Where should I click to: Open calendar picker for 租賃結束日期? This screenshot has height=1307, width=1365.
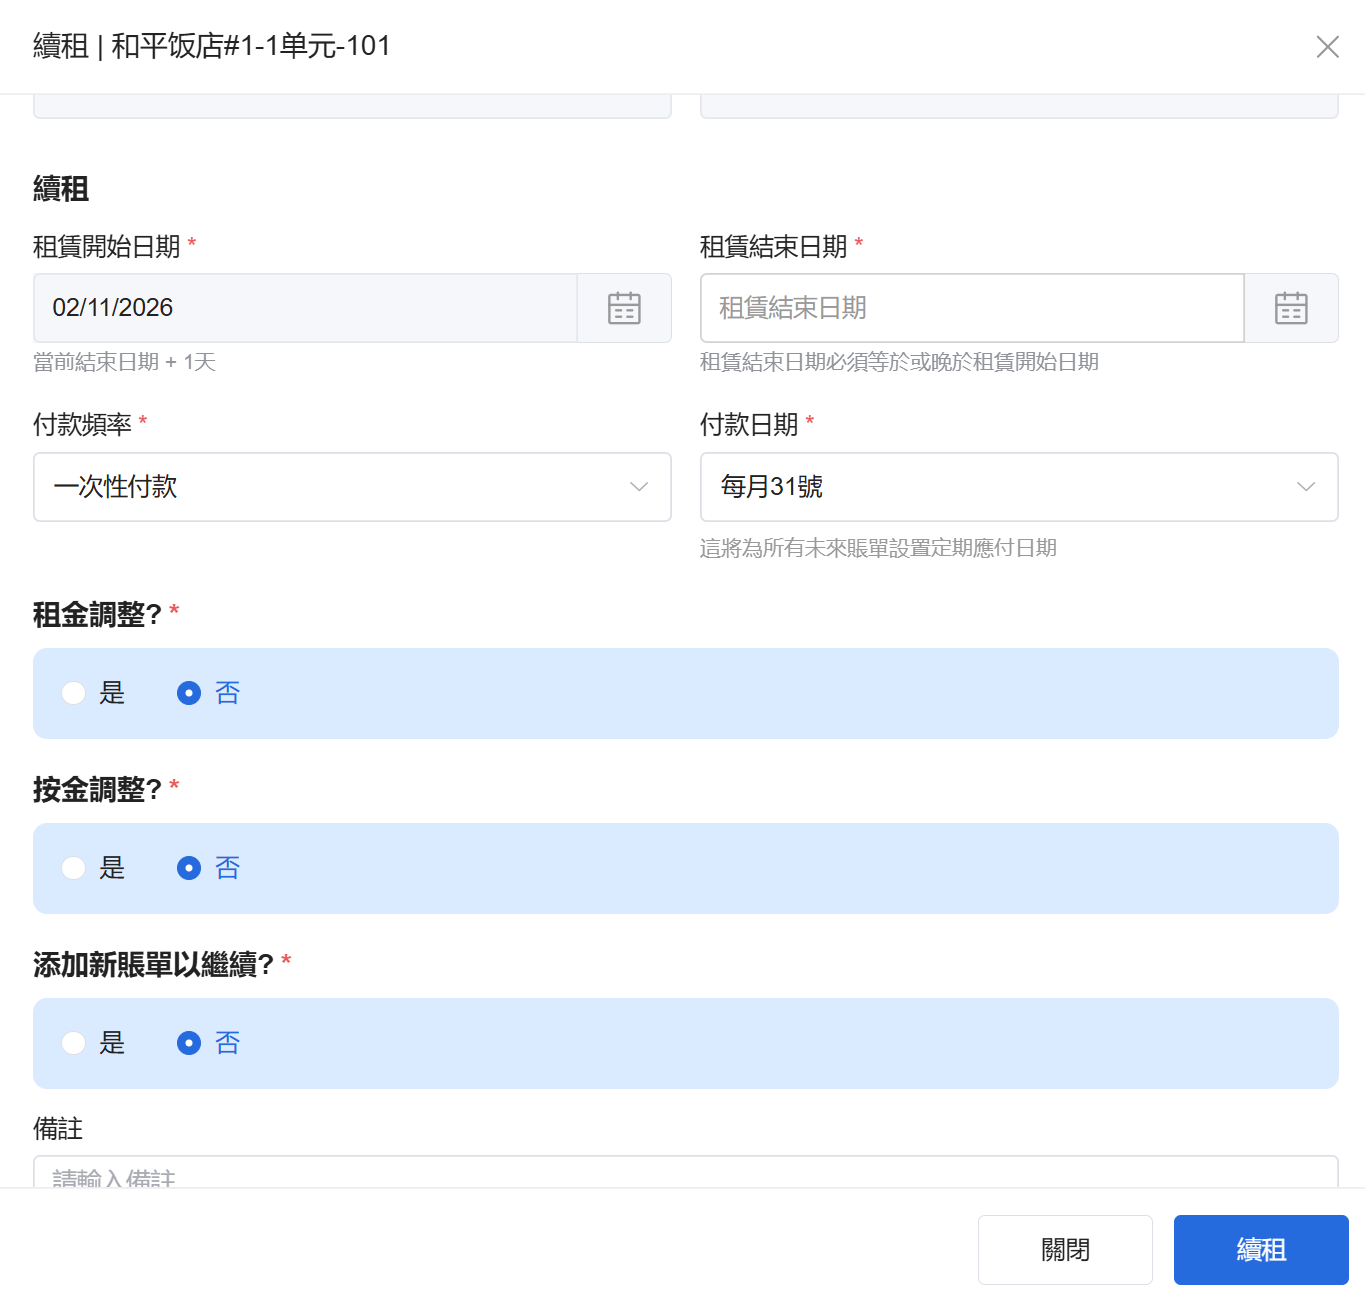pos(1290,308)
